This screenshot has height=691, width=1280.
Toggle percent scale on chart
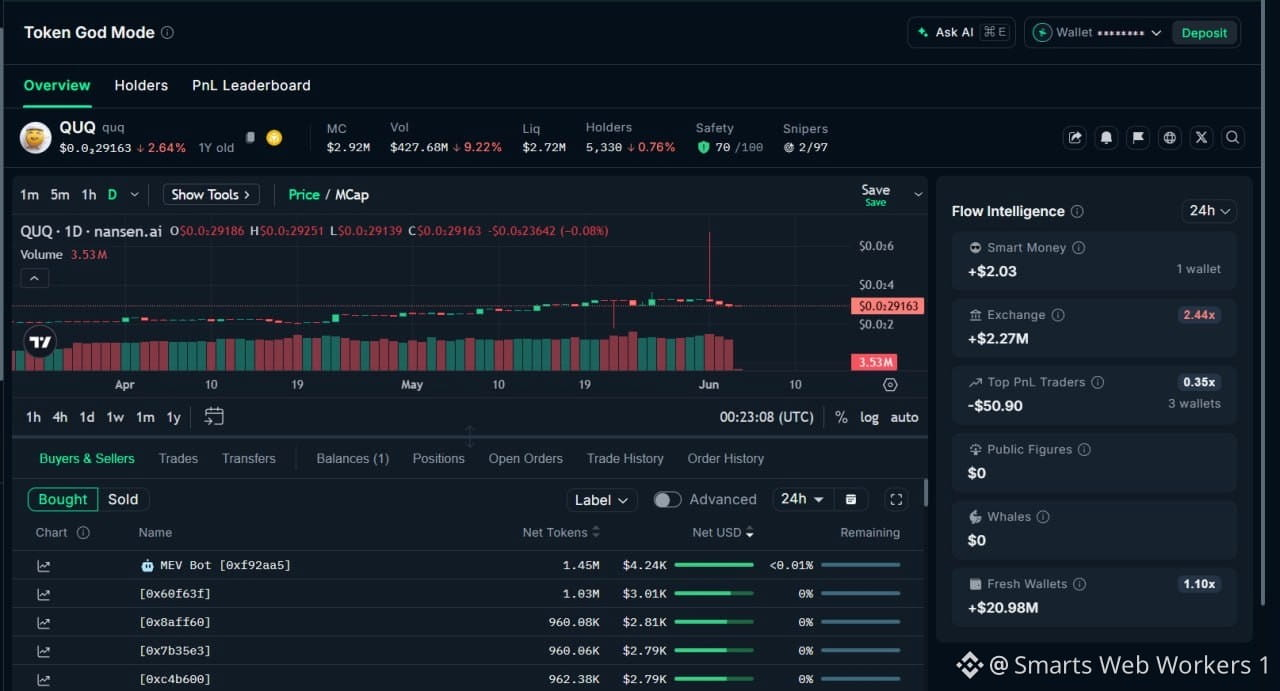pyautogui.click(x=841, y=417)
